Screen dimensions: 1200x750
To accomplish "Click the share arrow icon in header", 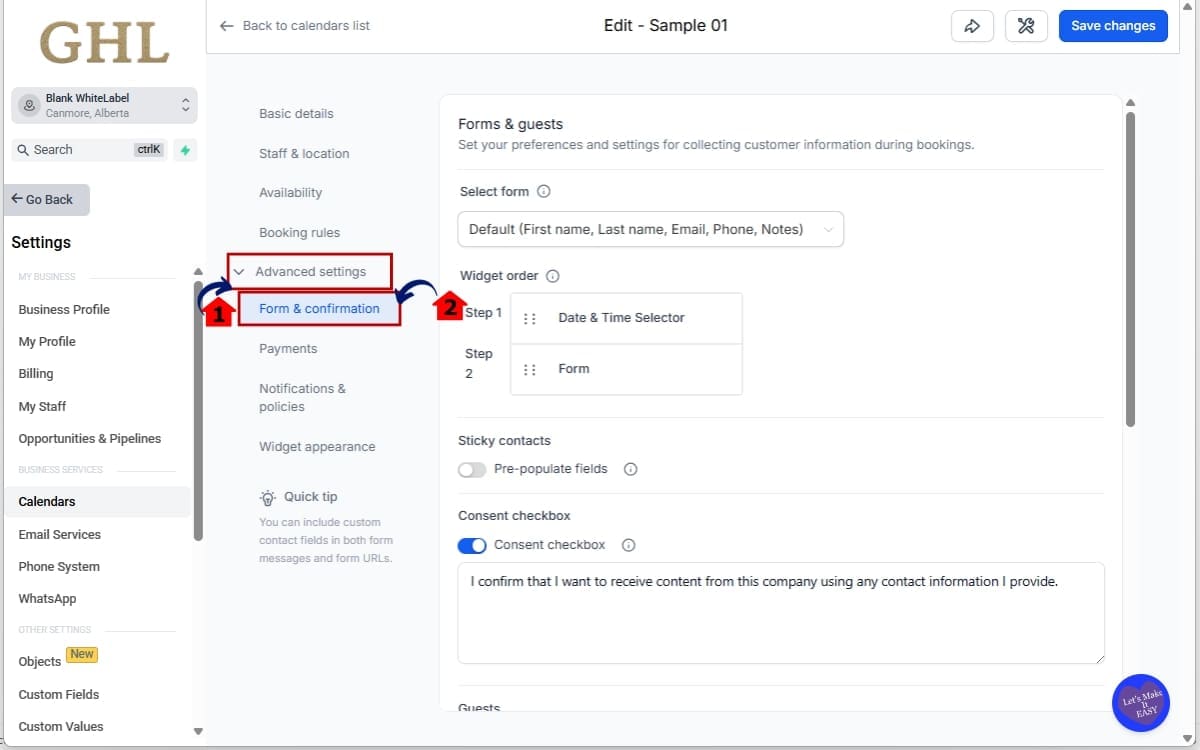I will point(972,26).
